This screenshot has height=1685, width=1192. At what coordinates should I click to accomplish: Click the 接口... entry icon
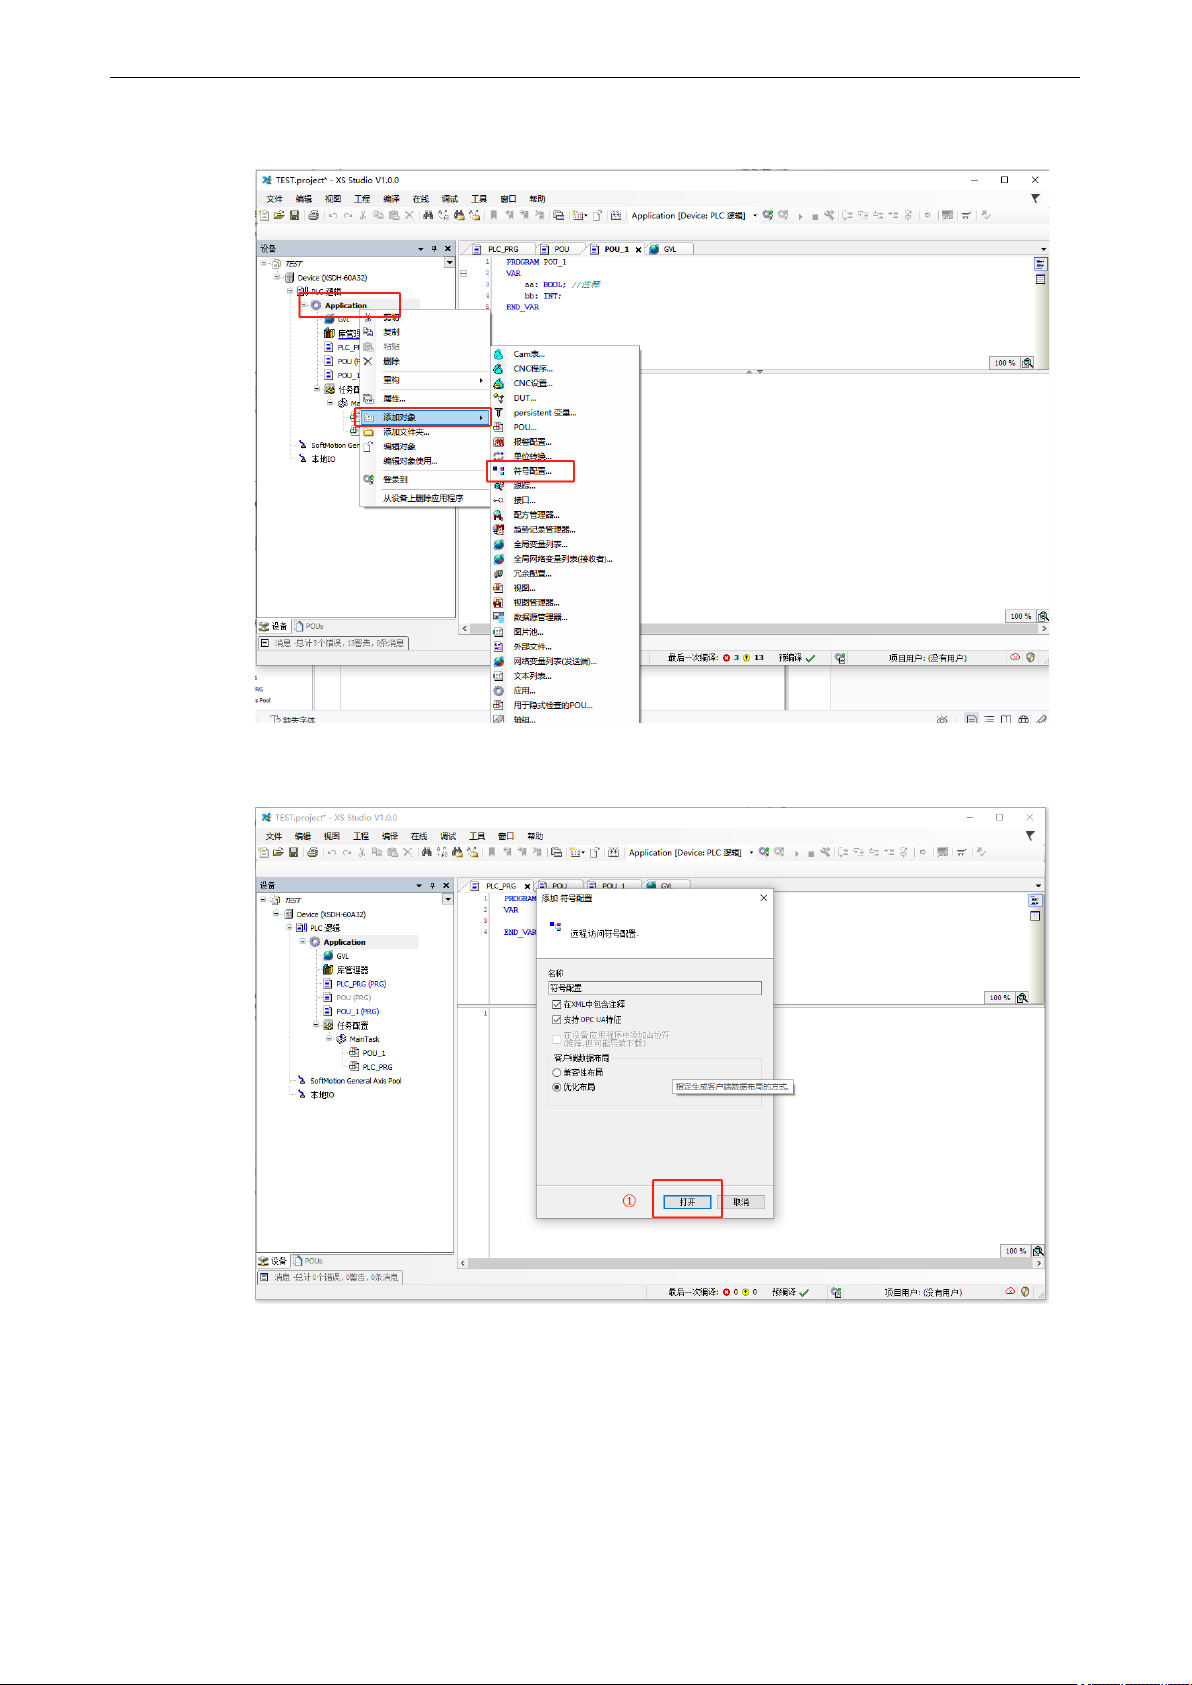(x=498, y=500)
